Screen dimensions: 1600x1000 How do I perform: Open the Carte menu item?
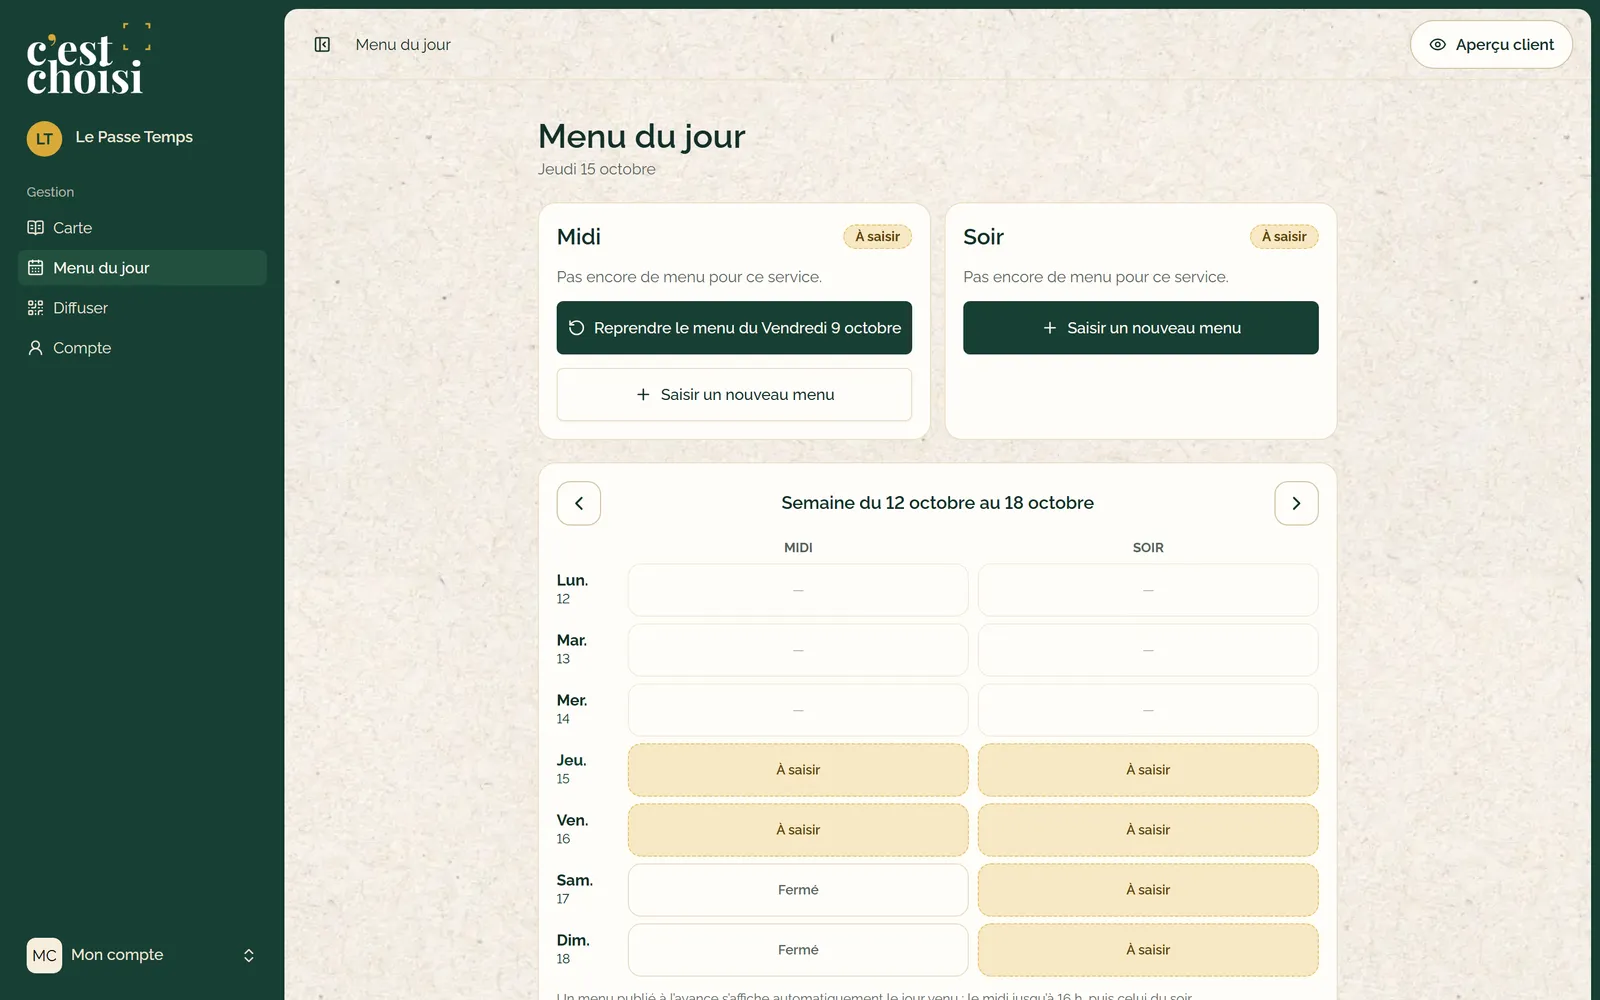point(142,228)
